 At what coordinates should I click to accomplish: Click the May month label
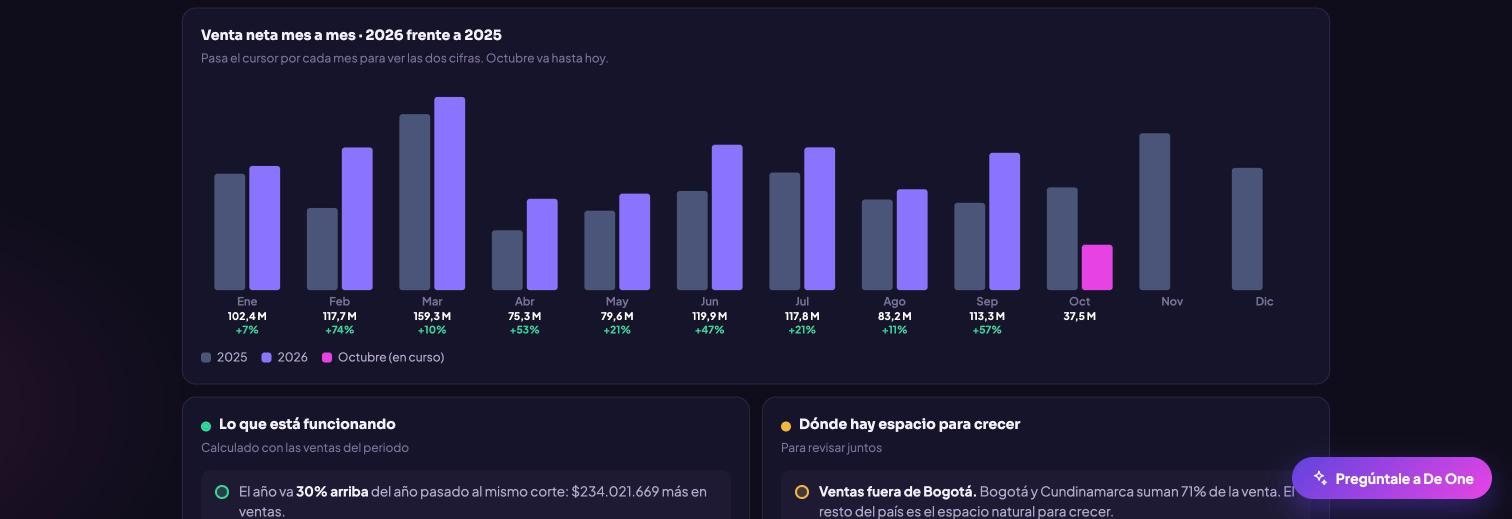[617, 301]
